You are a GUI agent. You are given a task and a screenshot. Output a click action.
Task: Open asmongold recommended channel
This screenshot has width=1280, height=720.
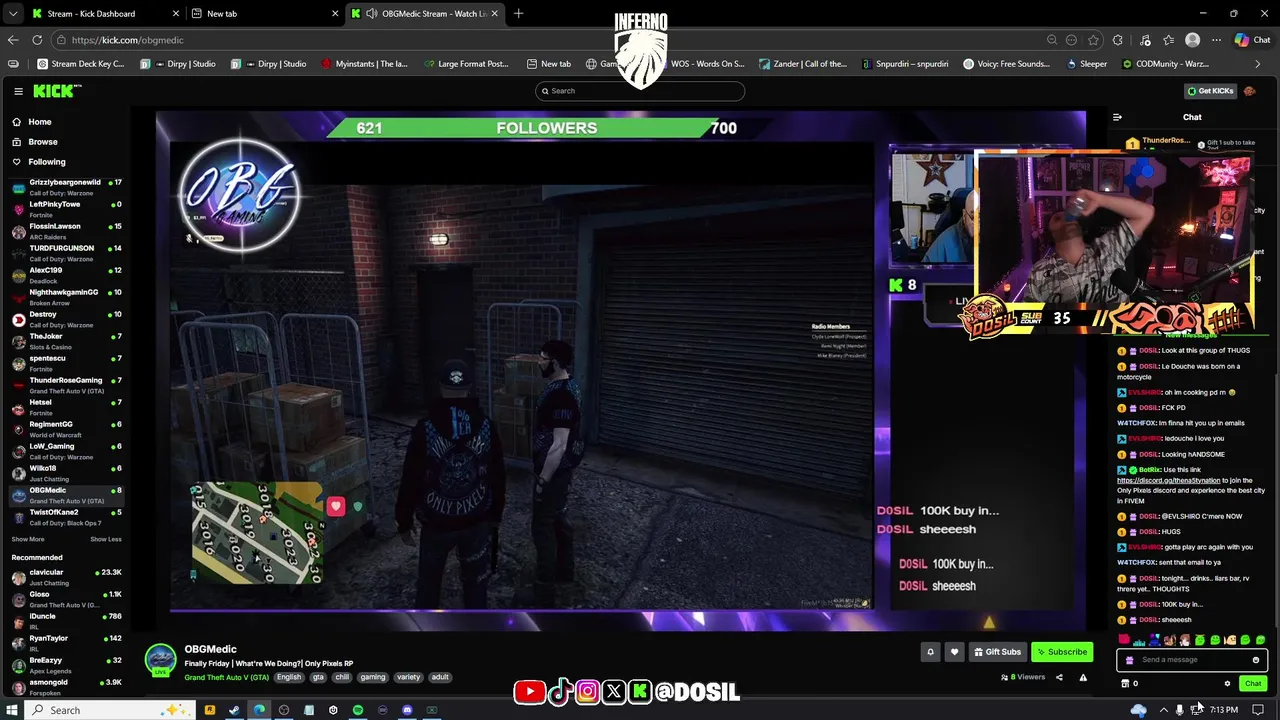66,687
